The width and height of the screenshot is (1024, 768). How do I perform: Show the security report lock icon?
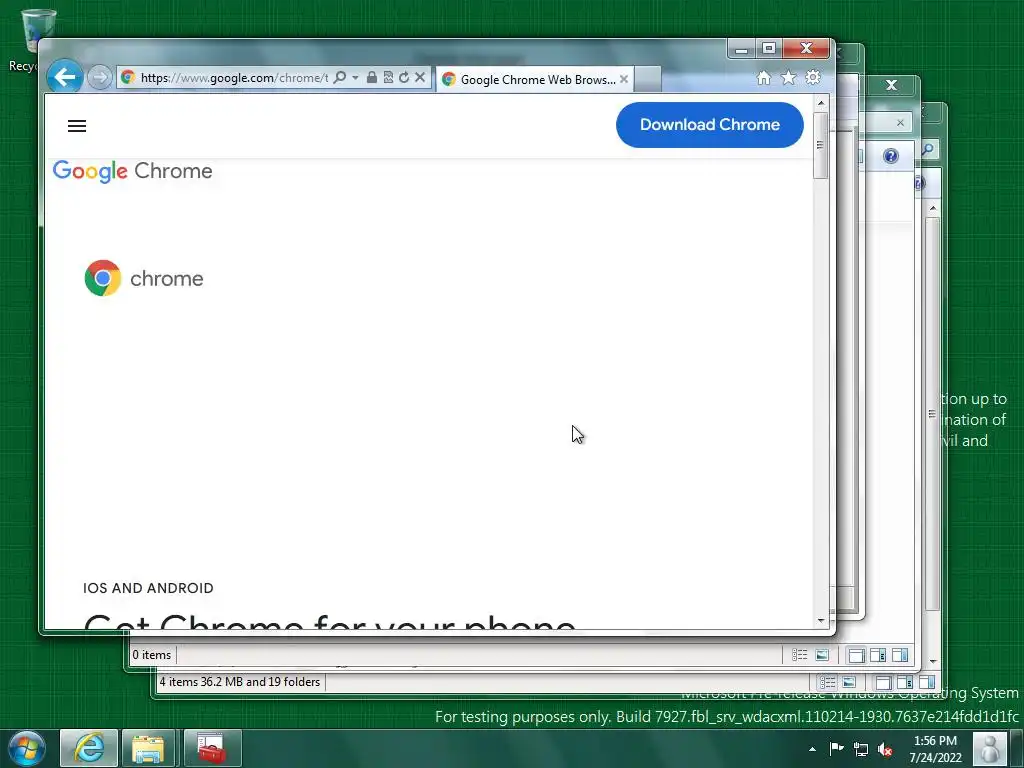372,78
